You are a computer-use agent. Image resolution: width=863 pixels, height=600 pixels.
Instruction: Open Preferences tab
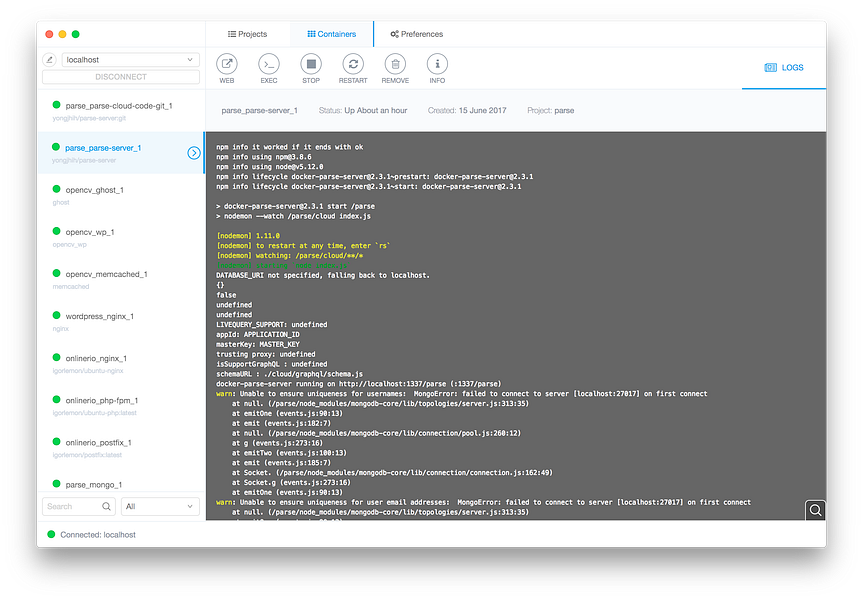click(x=417, y=34)
